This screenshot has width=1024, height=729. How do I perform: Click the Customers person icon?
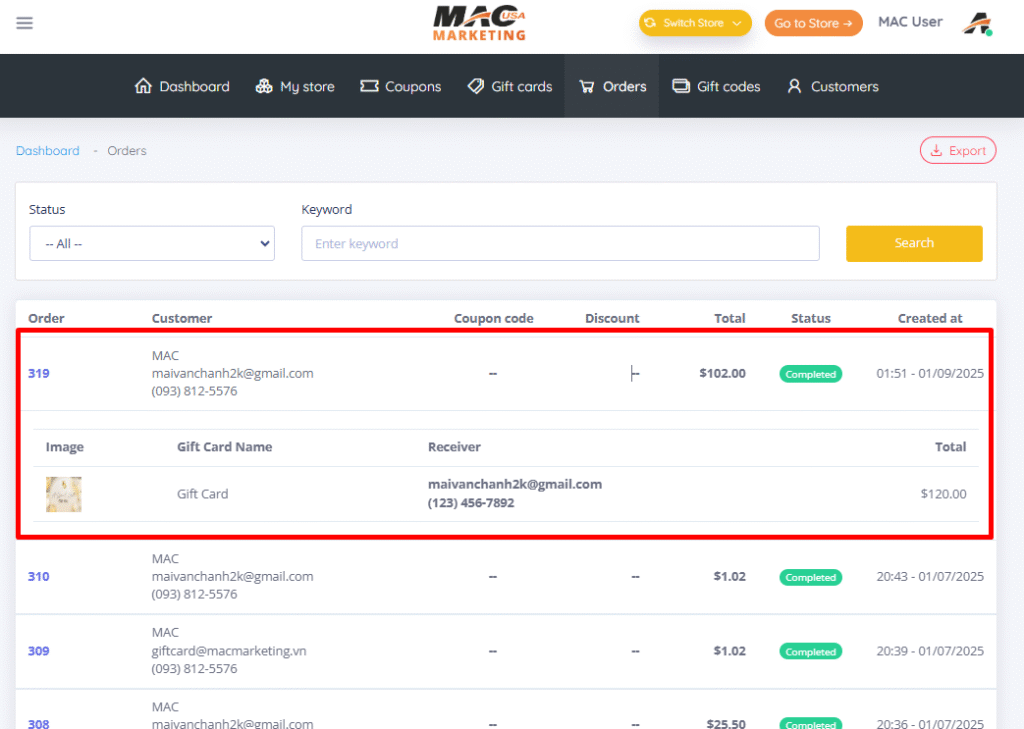[795, 86]
